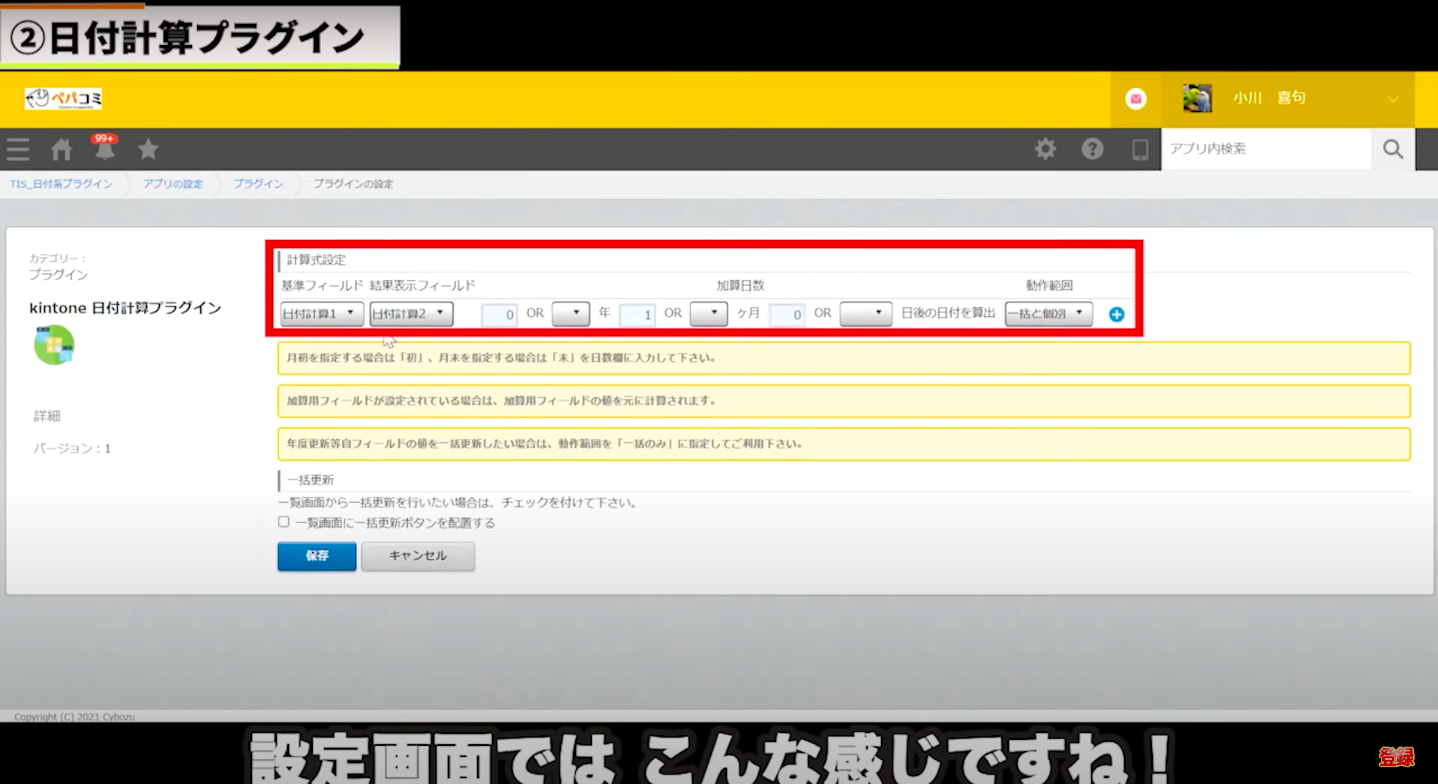Click the 保存 button

point(316,556)
